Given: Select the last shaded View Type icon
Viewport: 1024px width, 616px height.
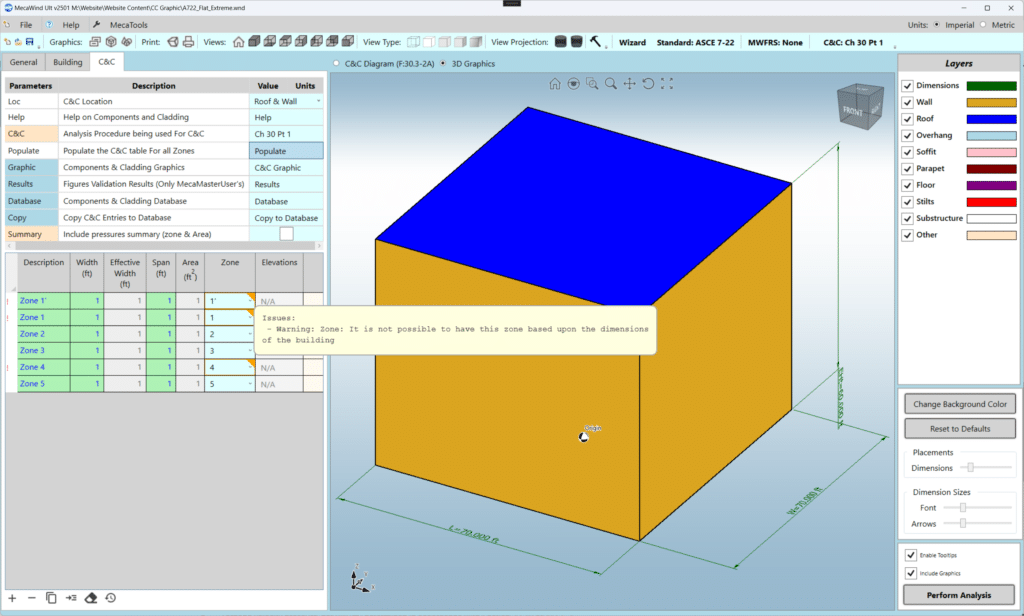Looking at the screenshot, I should [x=476, y=42].
